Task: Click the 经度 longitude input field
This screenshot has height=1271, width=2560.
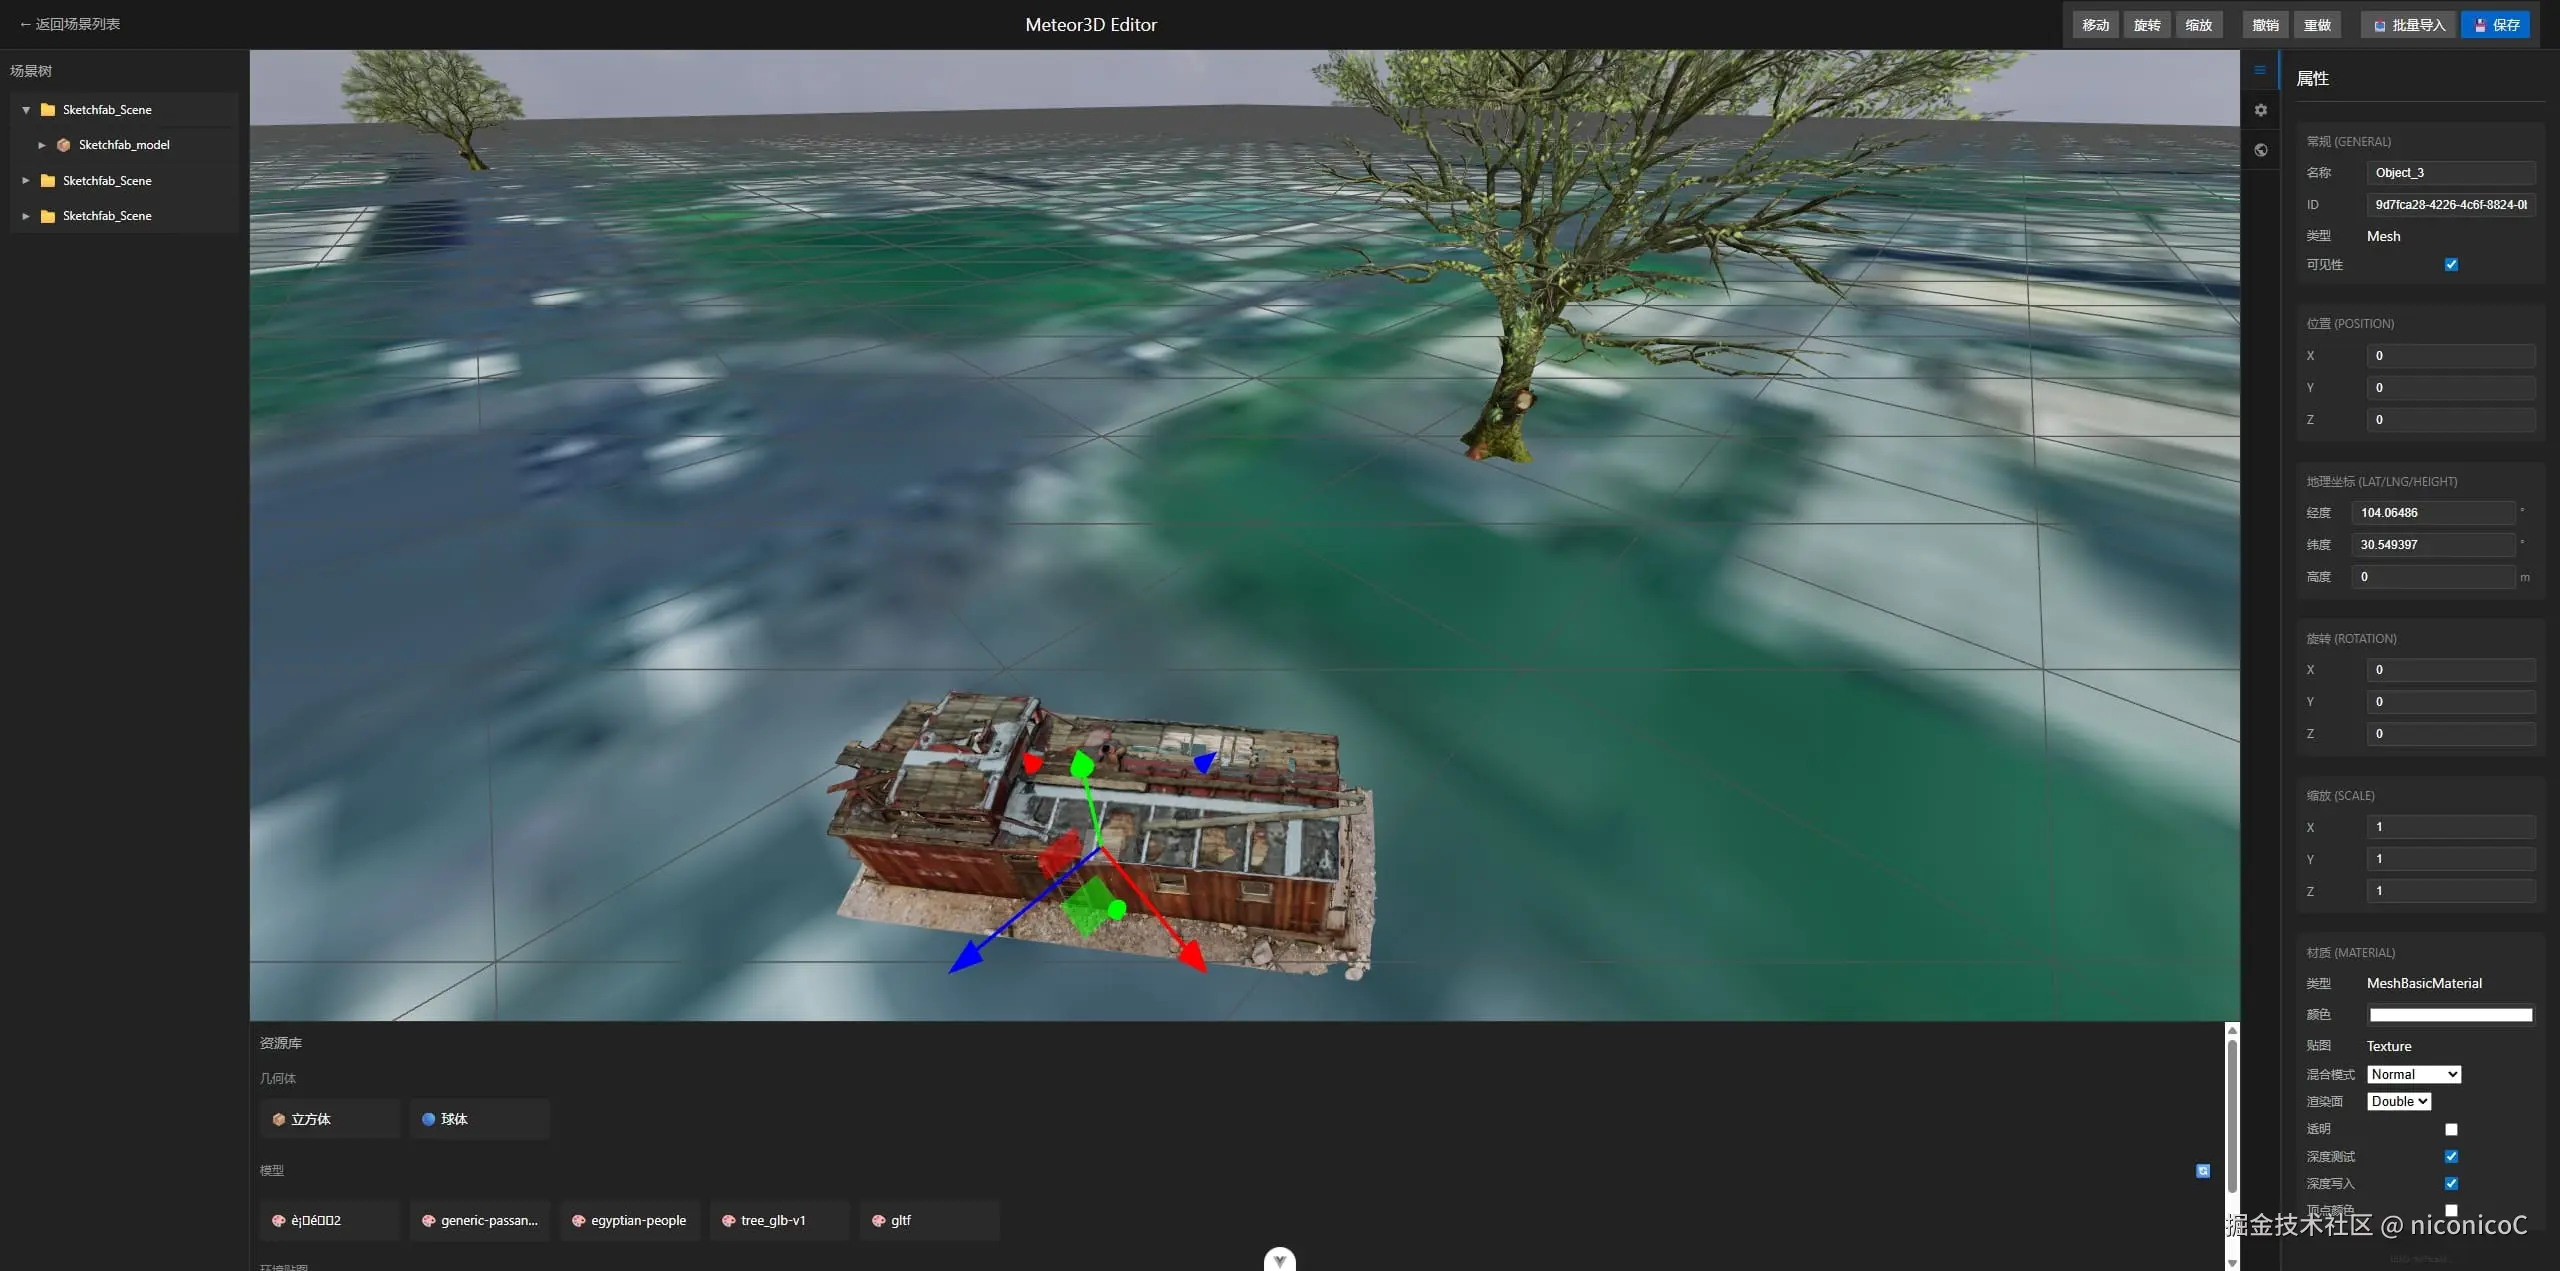Action: pos(2433,513)
